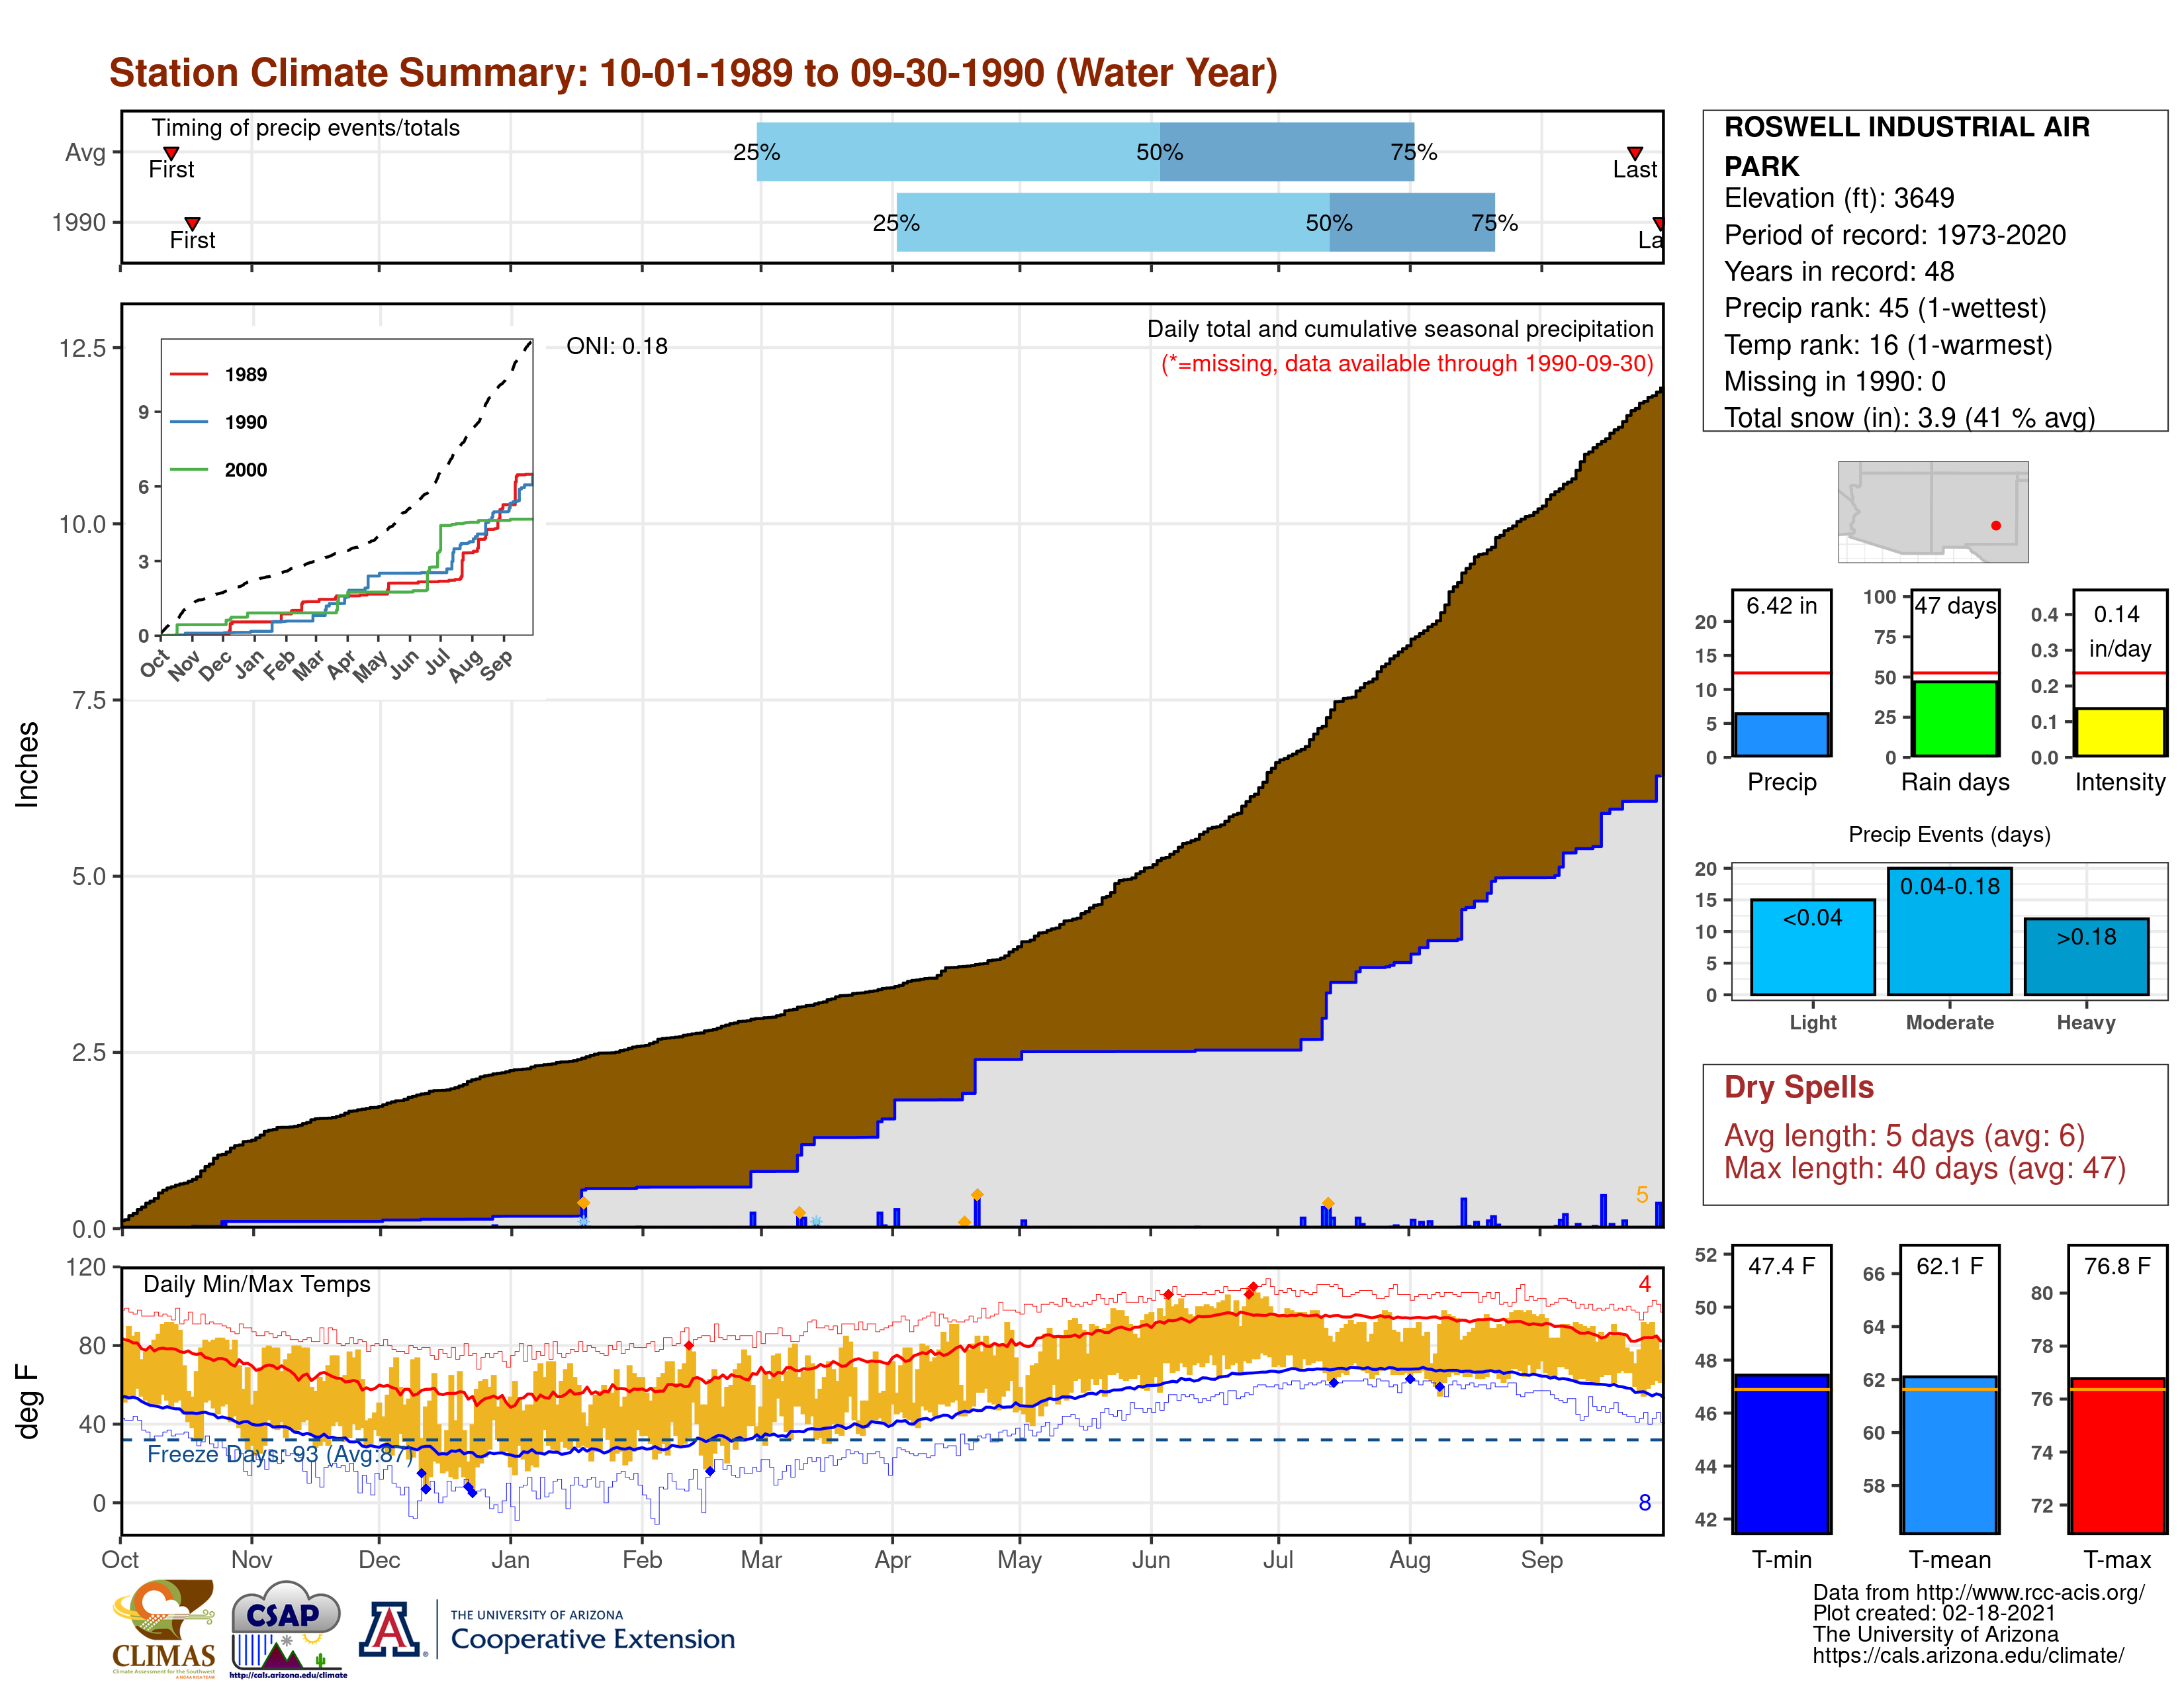Viewport: 2184px width, 1688px height.
Task: Click the Daily Min/Max Temps label
Action: [257, 1284]
